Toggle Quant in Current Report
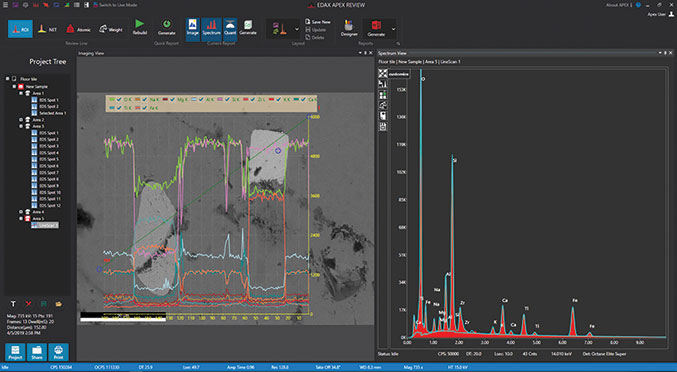This screenshot has width=677, height=372. point(230,29)
